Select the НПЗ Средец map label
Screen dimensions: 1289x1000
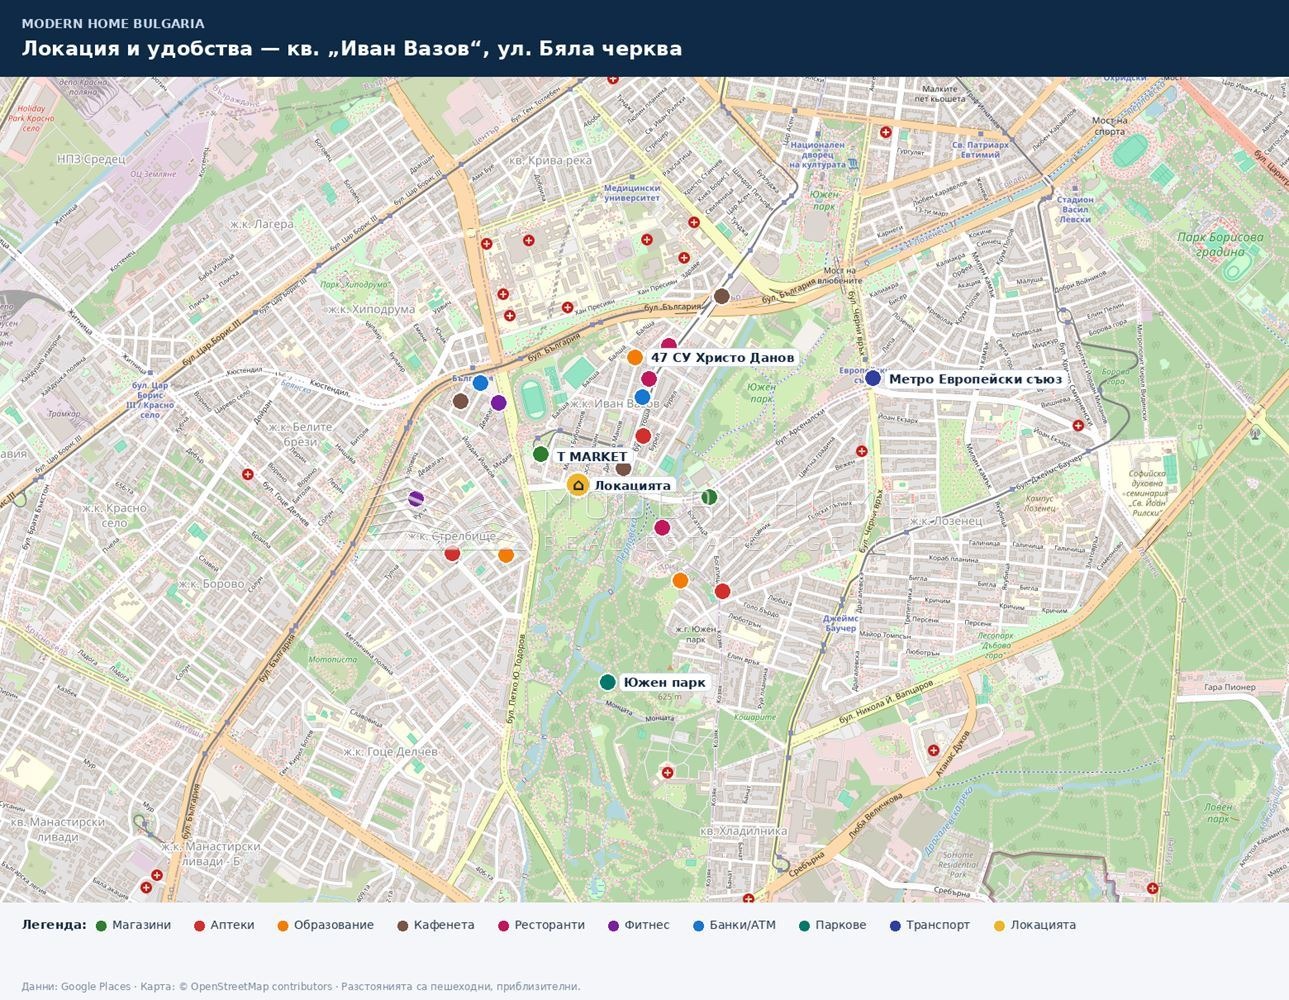click(91, 158)
